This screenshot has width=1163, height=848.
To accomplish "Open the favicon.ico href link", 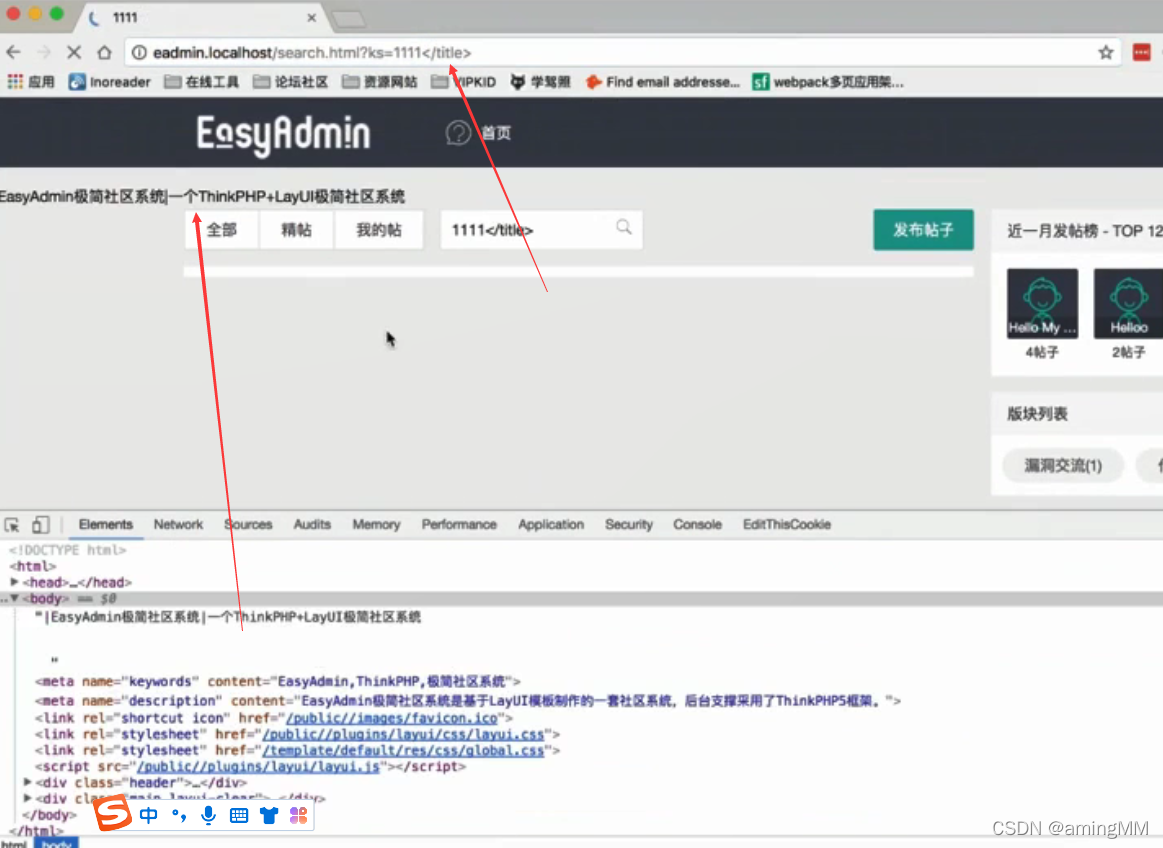I will point(392,718).
